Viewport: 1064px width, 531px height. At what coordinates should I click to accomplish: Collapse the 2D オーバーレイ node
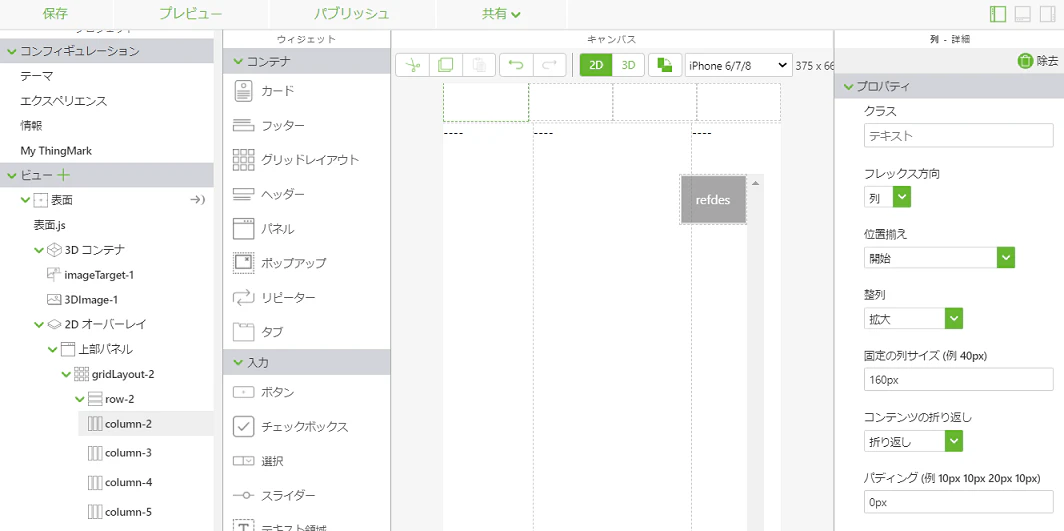click(39, 324)
